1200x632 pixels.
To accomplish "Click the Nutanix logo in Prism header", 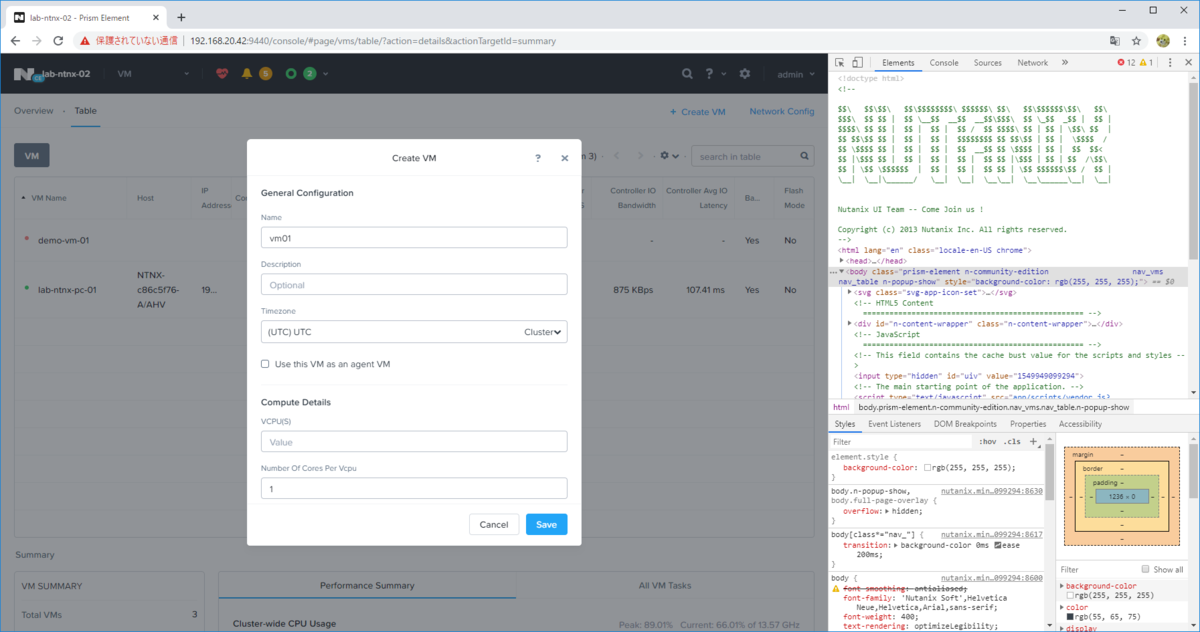I will [x=25, y=74].
